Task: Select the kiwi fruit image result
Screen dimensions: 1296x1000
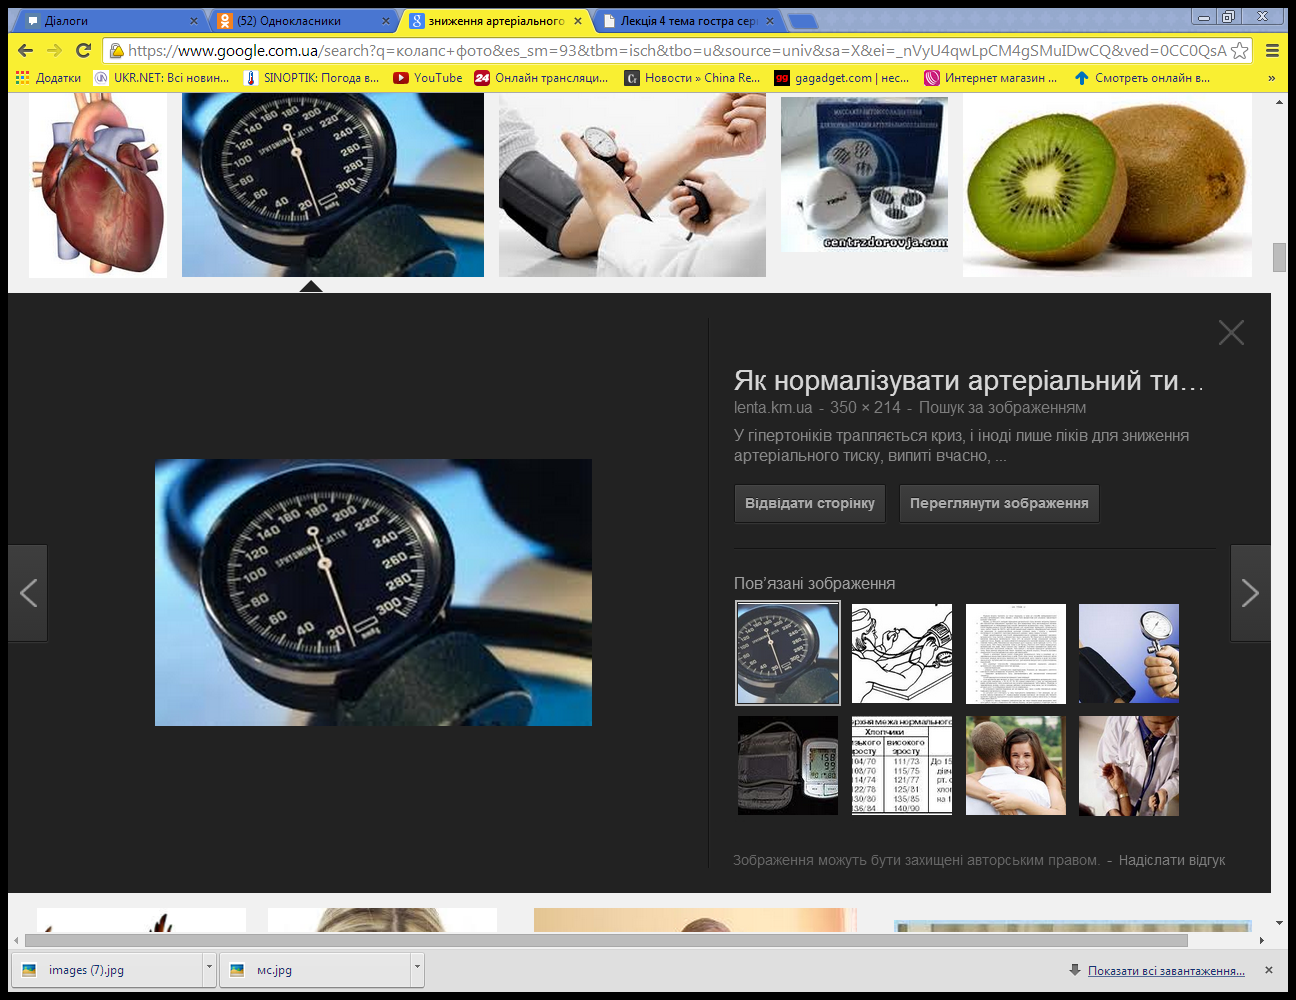Action: tap(1107, 186)
